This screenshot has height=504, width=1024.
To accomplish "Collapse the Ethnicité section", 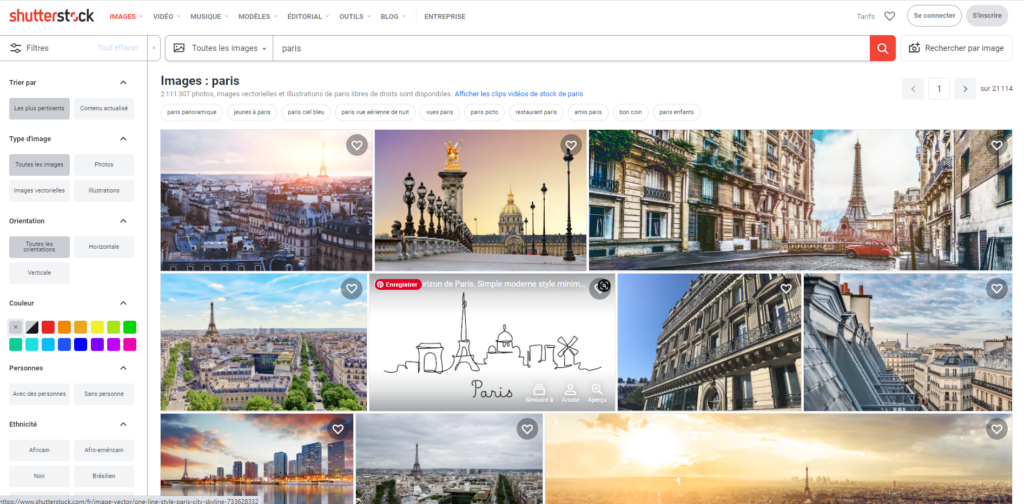I will point(123,424).
